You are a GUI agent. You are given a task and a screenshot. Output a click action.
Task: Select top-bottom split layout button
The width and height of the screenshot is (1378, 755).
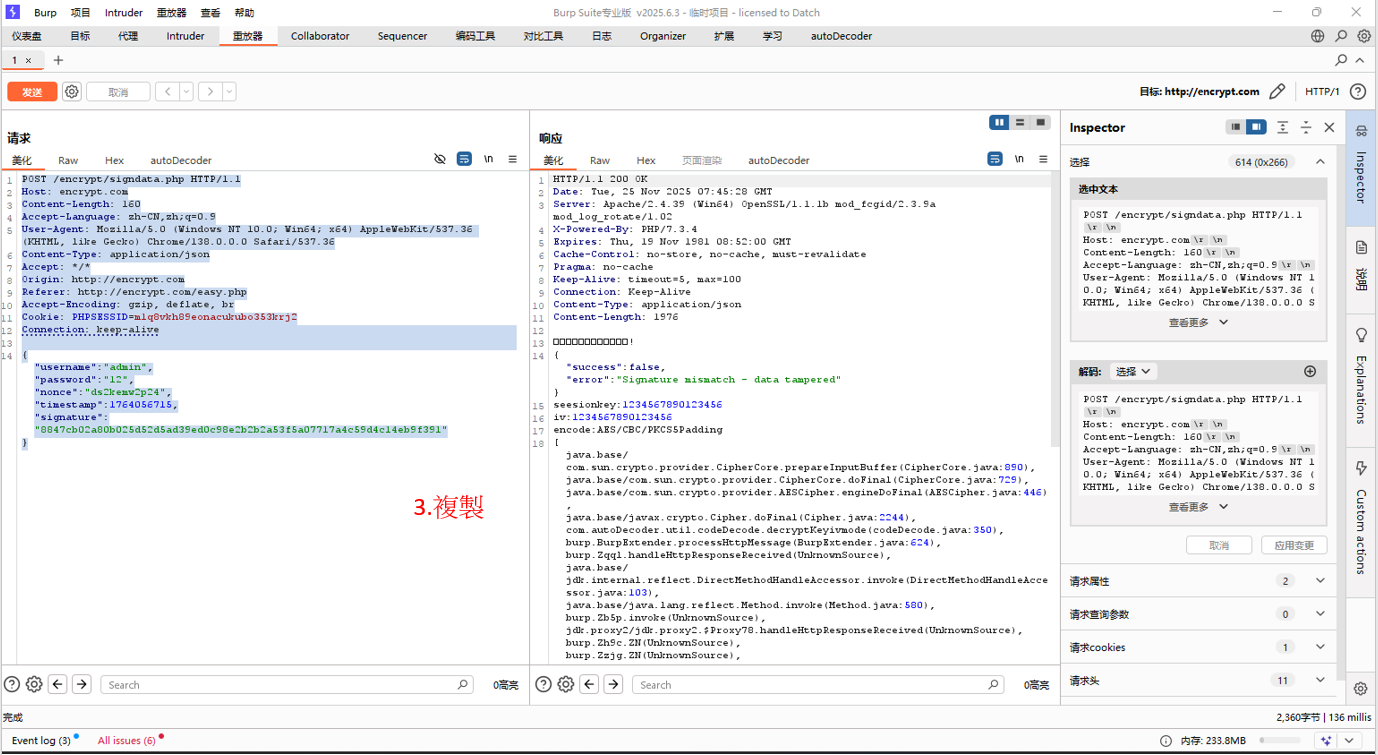[1020, 122]
